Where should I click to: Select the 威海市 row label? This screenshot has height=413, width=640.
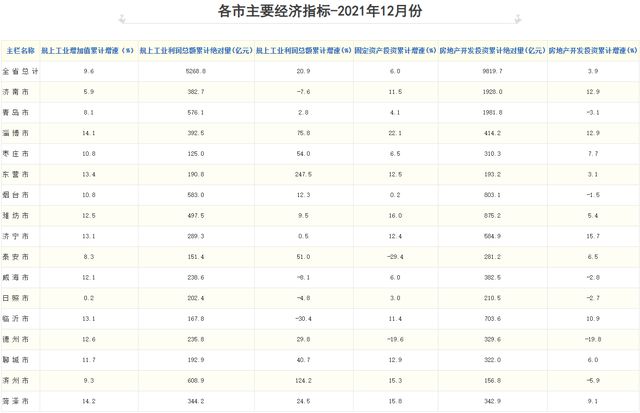point(16,278)
